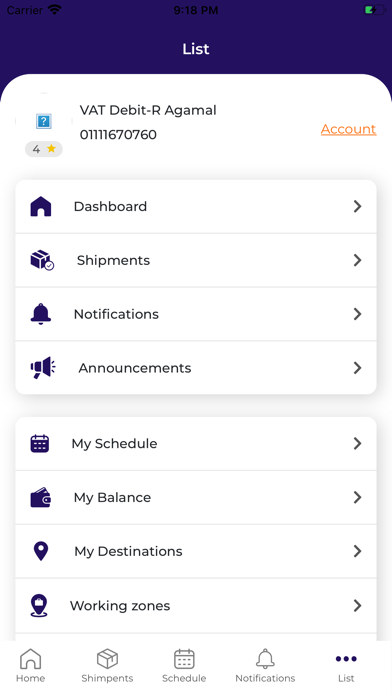Open the orange Account link

(x=348, y=129)
